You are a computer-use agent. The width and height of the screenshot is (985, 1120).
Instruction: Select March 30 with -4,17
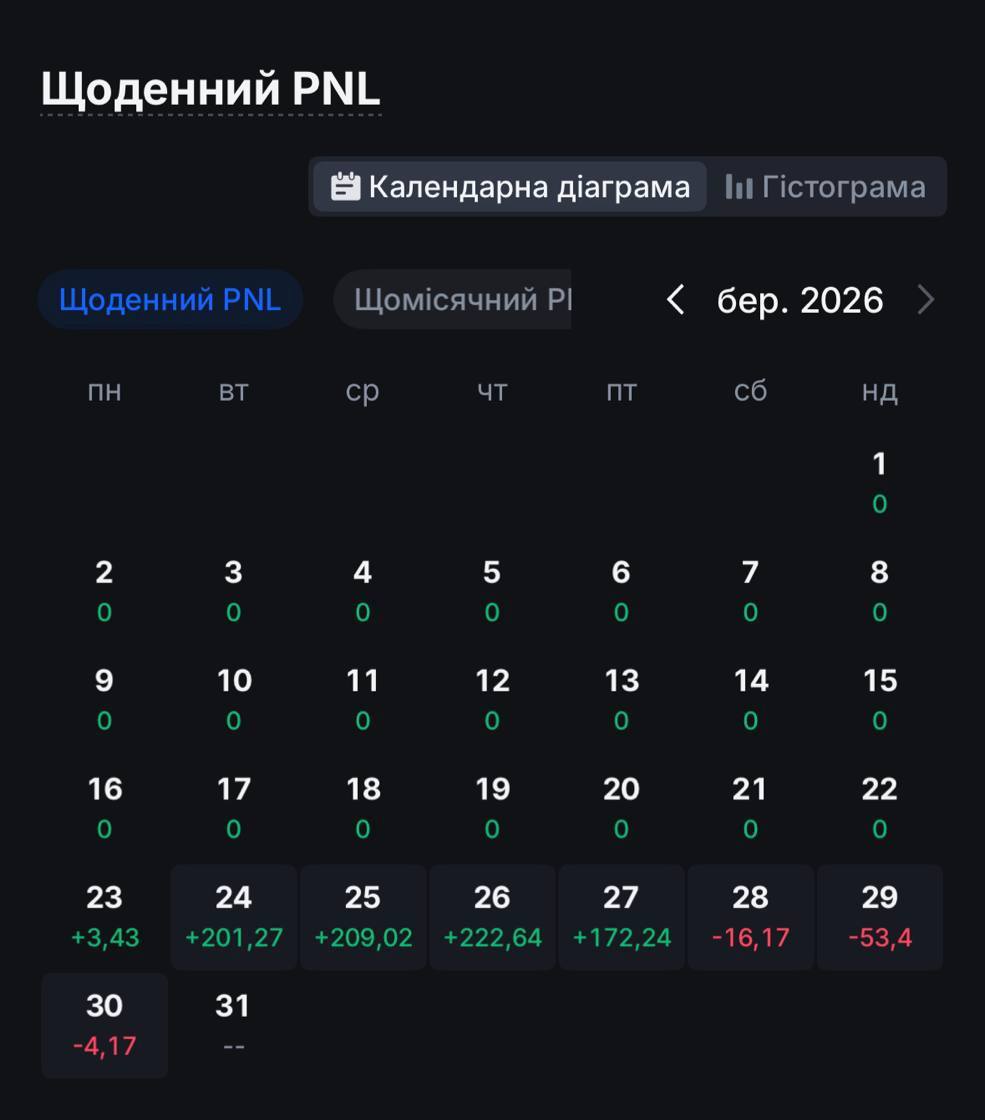[104, 1025]
